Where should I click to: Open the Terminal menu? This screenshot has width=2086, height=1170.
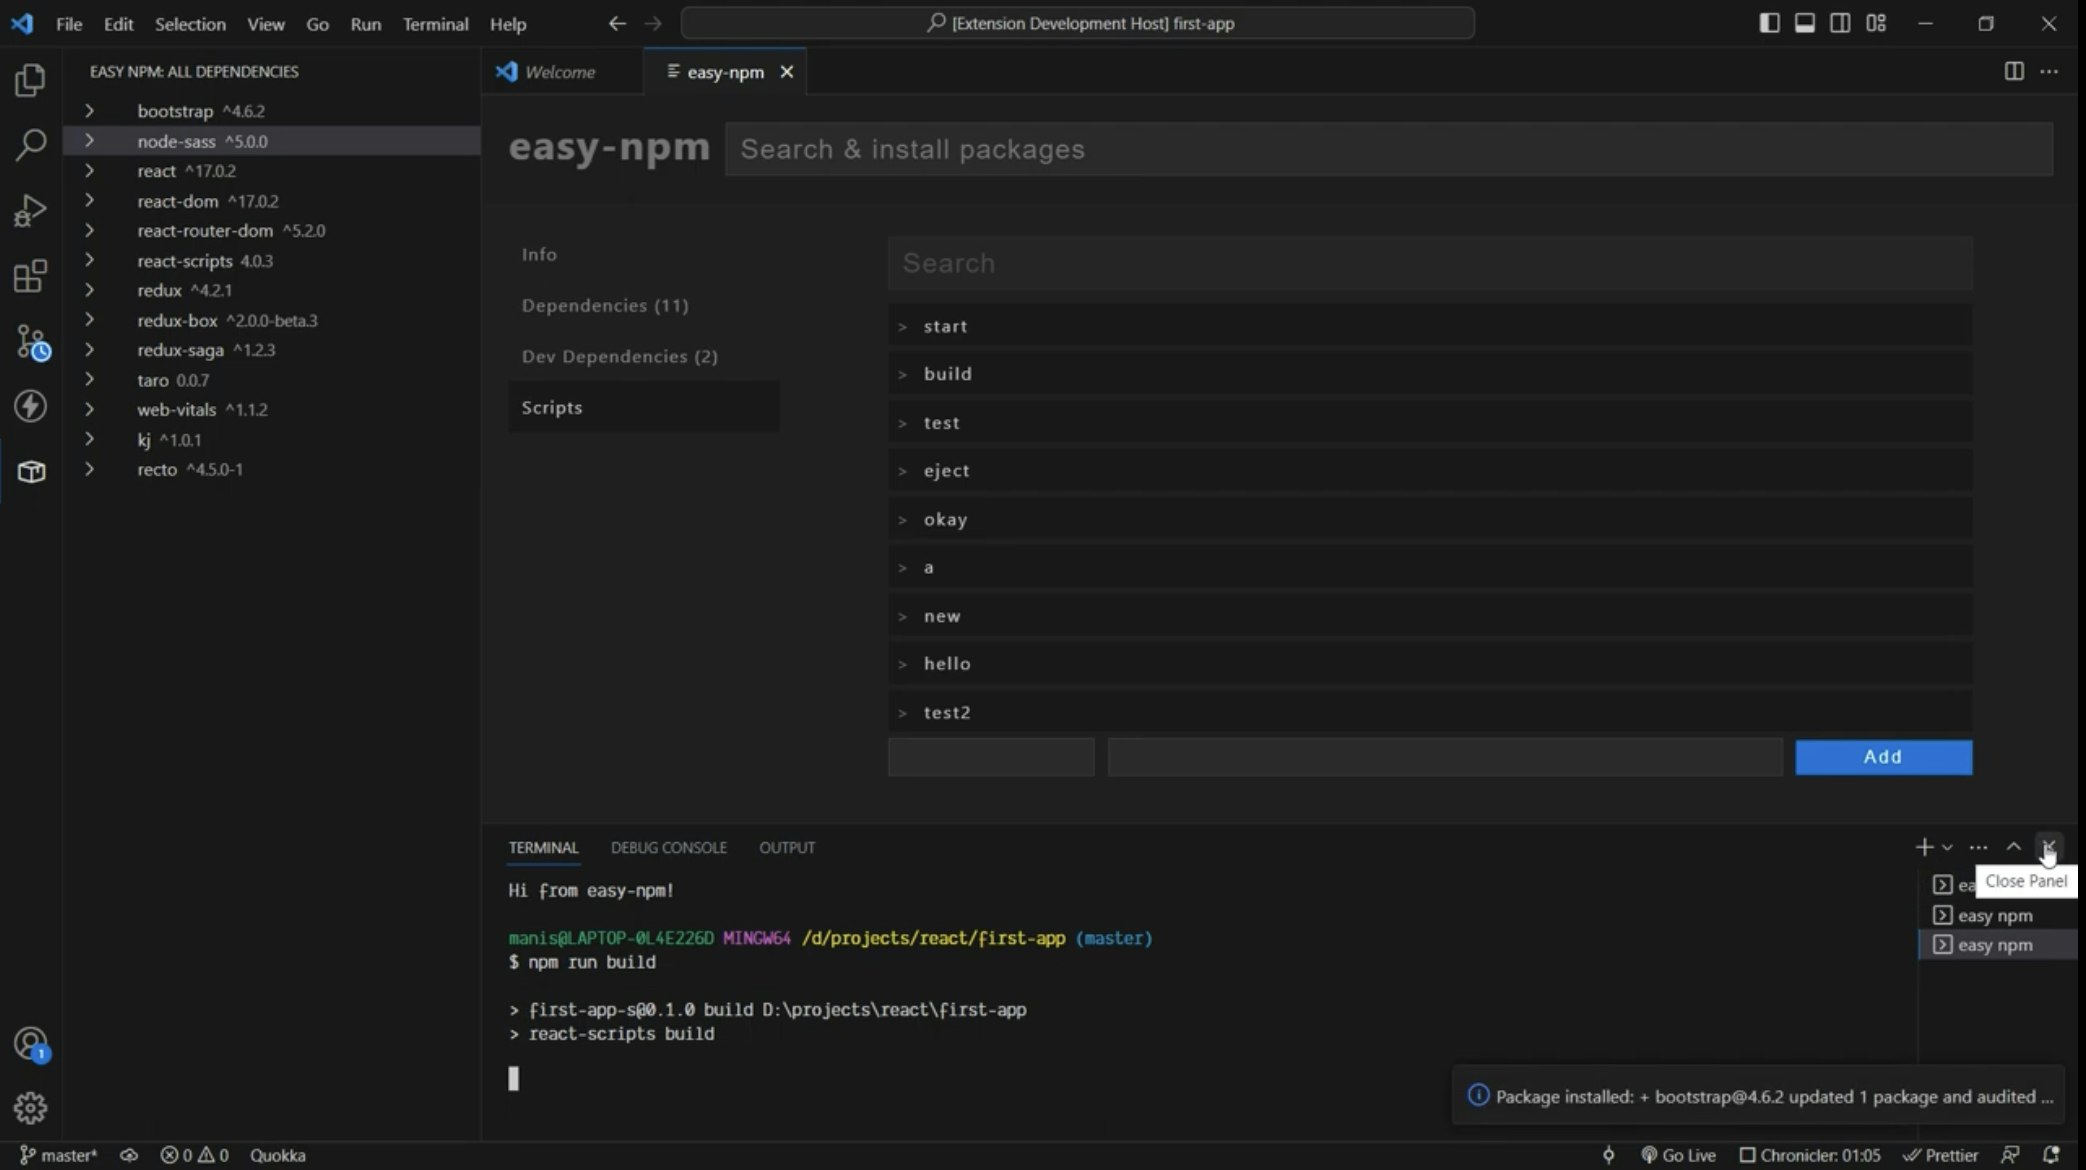point(435,23)
